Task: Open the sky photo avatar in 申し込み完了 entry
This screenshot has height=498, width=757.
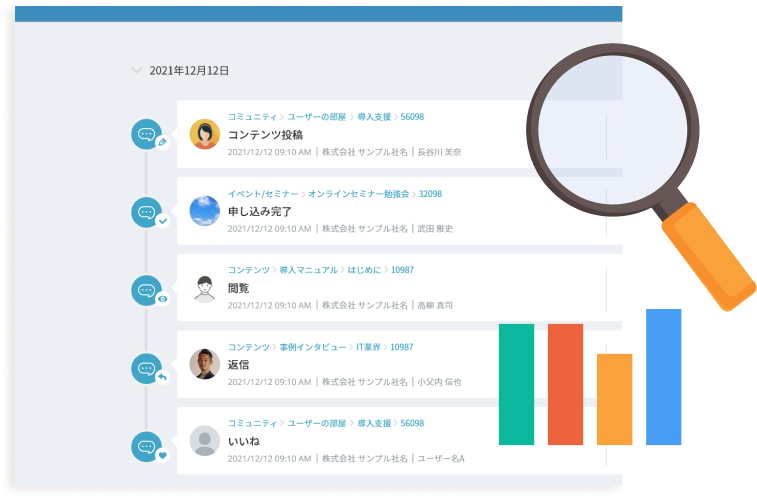Action: 205,211
